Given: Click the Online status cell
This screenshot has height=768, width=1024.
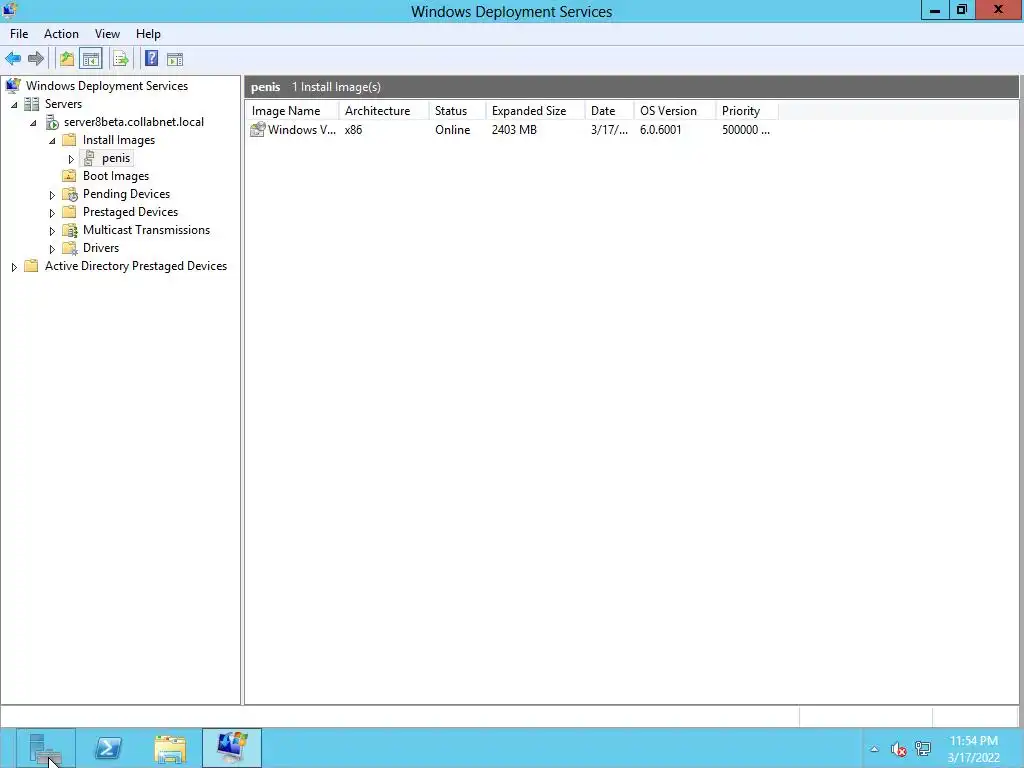Looking at the screenshot, I should click(453, 130).
